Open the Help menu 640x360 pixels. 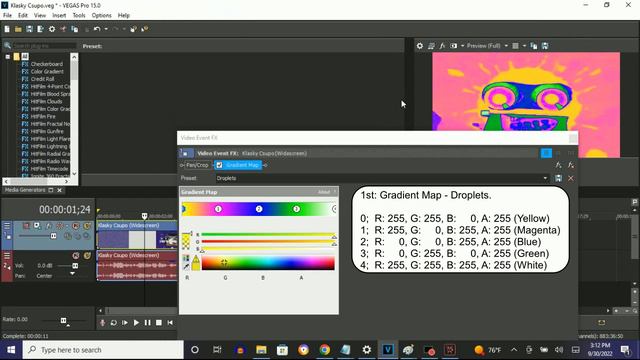coord(124,16)
